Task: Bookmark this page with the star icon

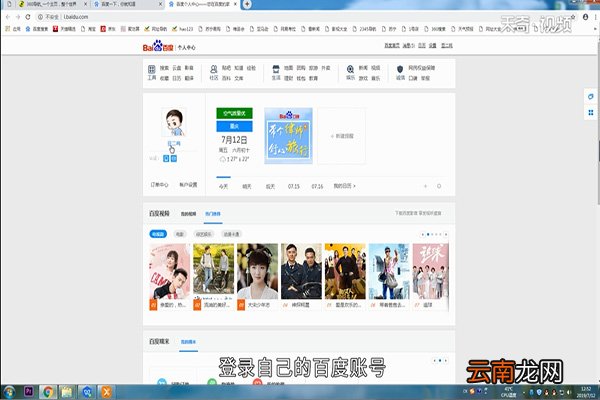Action: pyautogui.click(x=573, y=17)
